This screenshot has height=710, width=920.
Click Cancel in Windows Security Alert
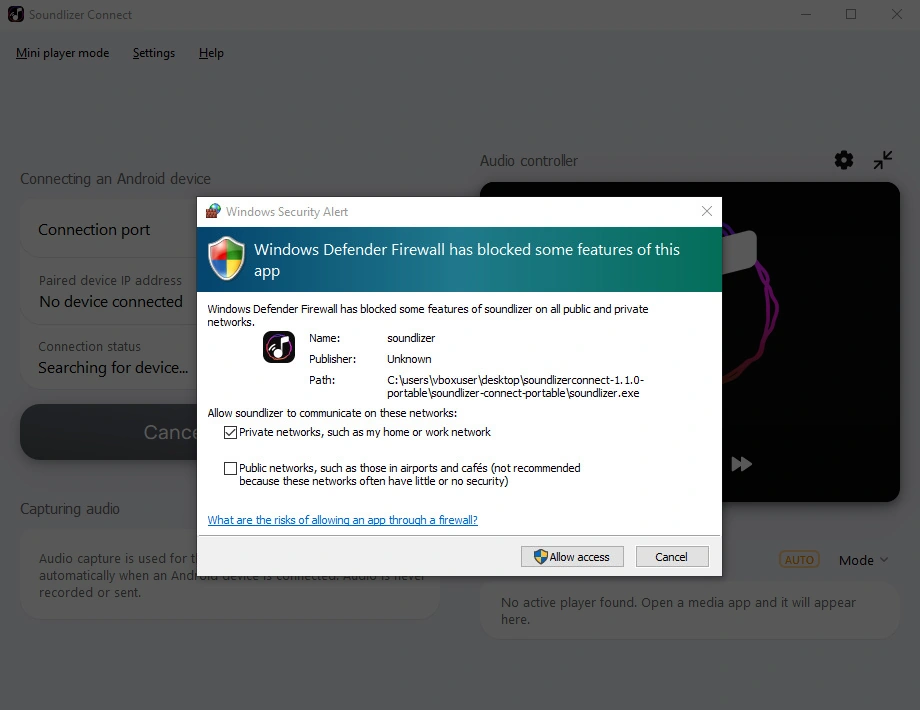tap(672, 557)
